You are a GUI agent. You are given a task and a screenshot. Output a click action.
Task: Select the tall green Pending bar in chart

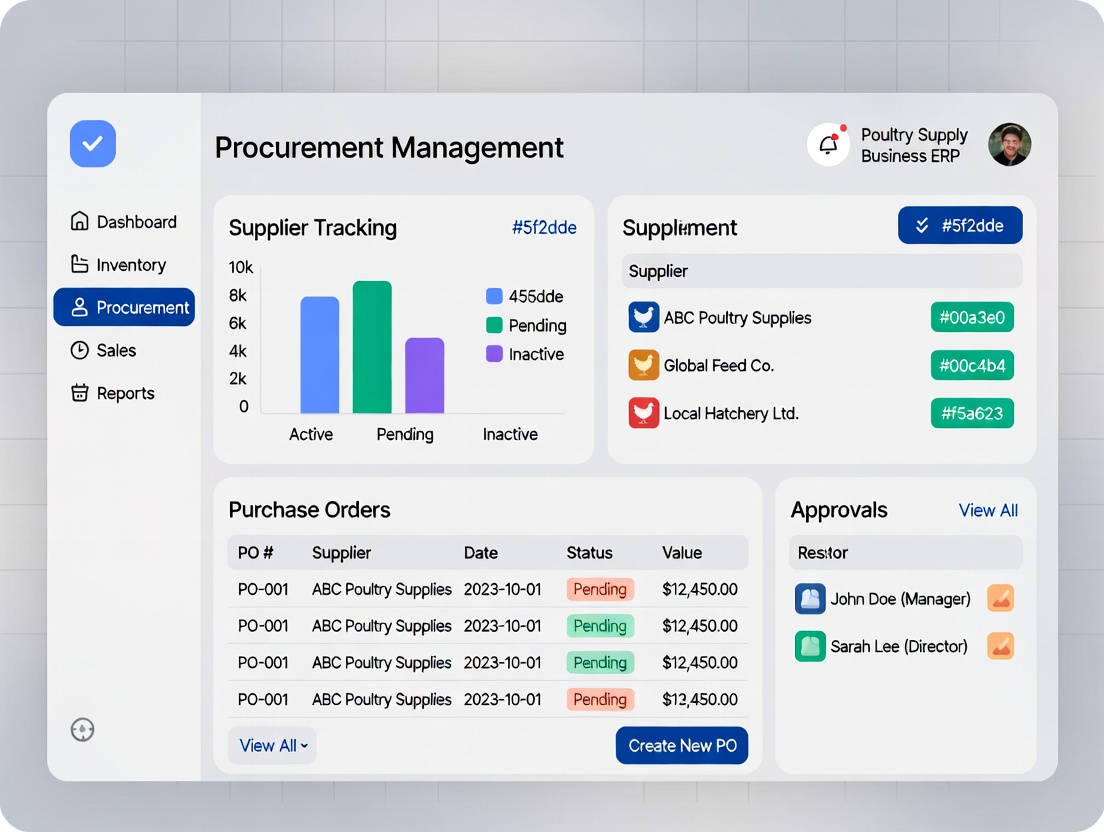coord(372,346)
